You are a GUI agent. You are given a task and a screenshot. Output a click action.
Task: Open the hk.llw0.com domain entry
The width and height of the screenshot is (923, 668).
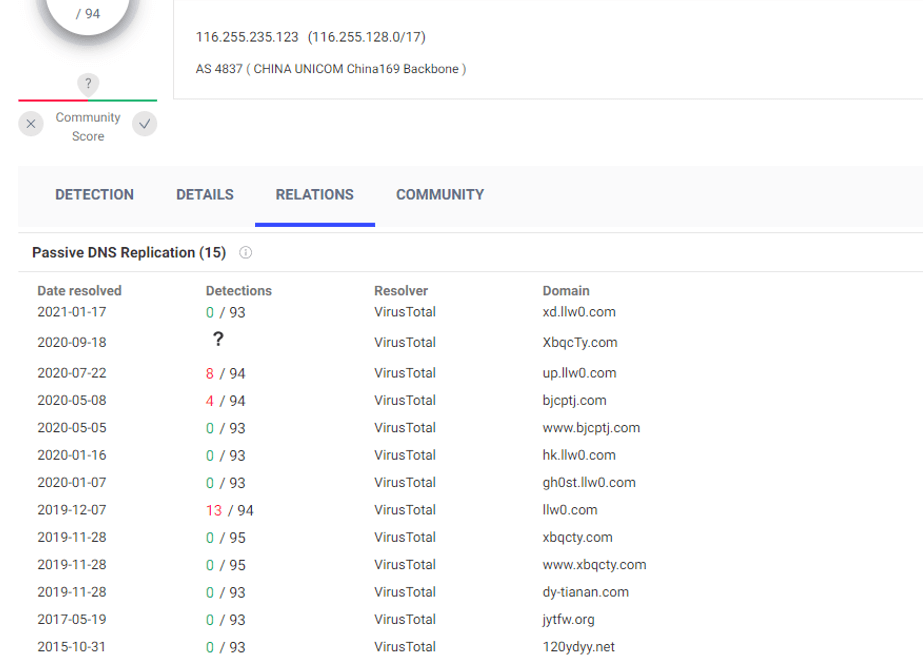pyautogui.click(x=579, y=455)
